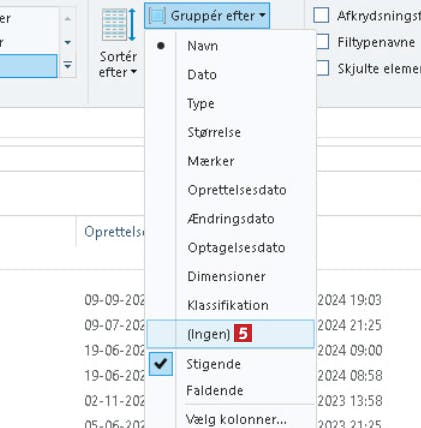Click the Sortér efter sorting icon
The image size is (421, 428).
pos(119,25)
